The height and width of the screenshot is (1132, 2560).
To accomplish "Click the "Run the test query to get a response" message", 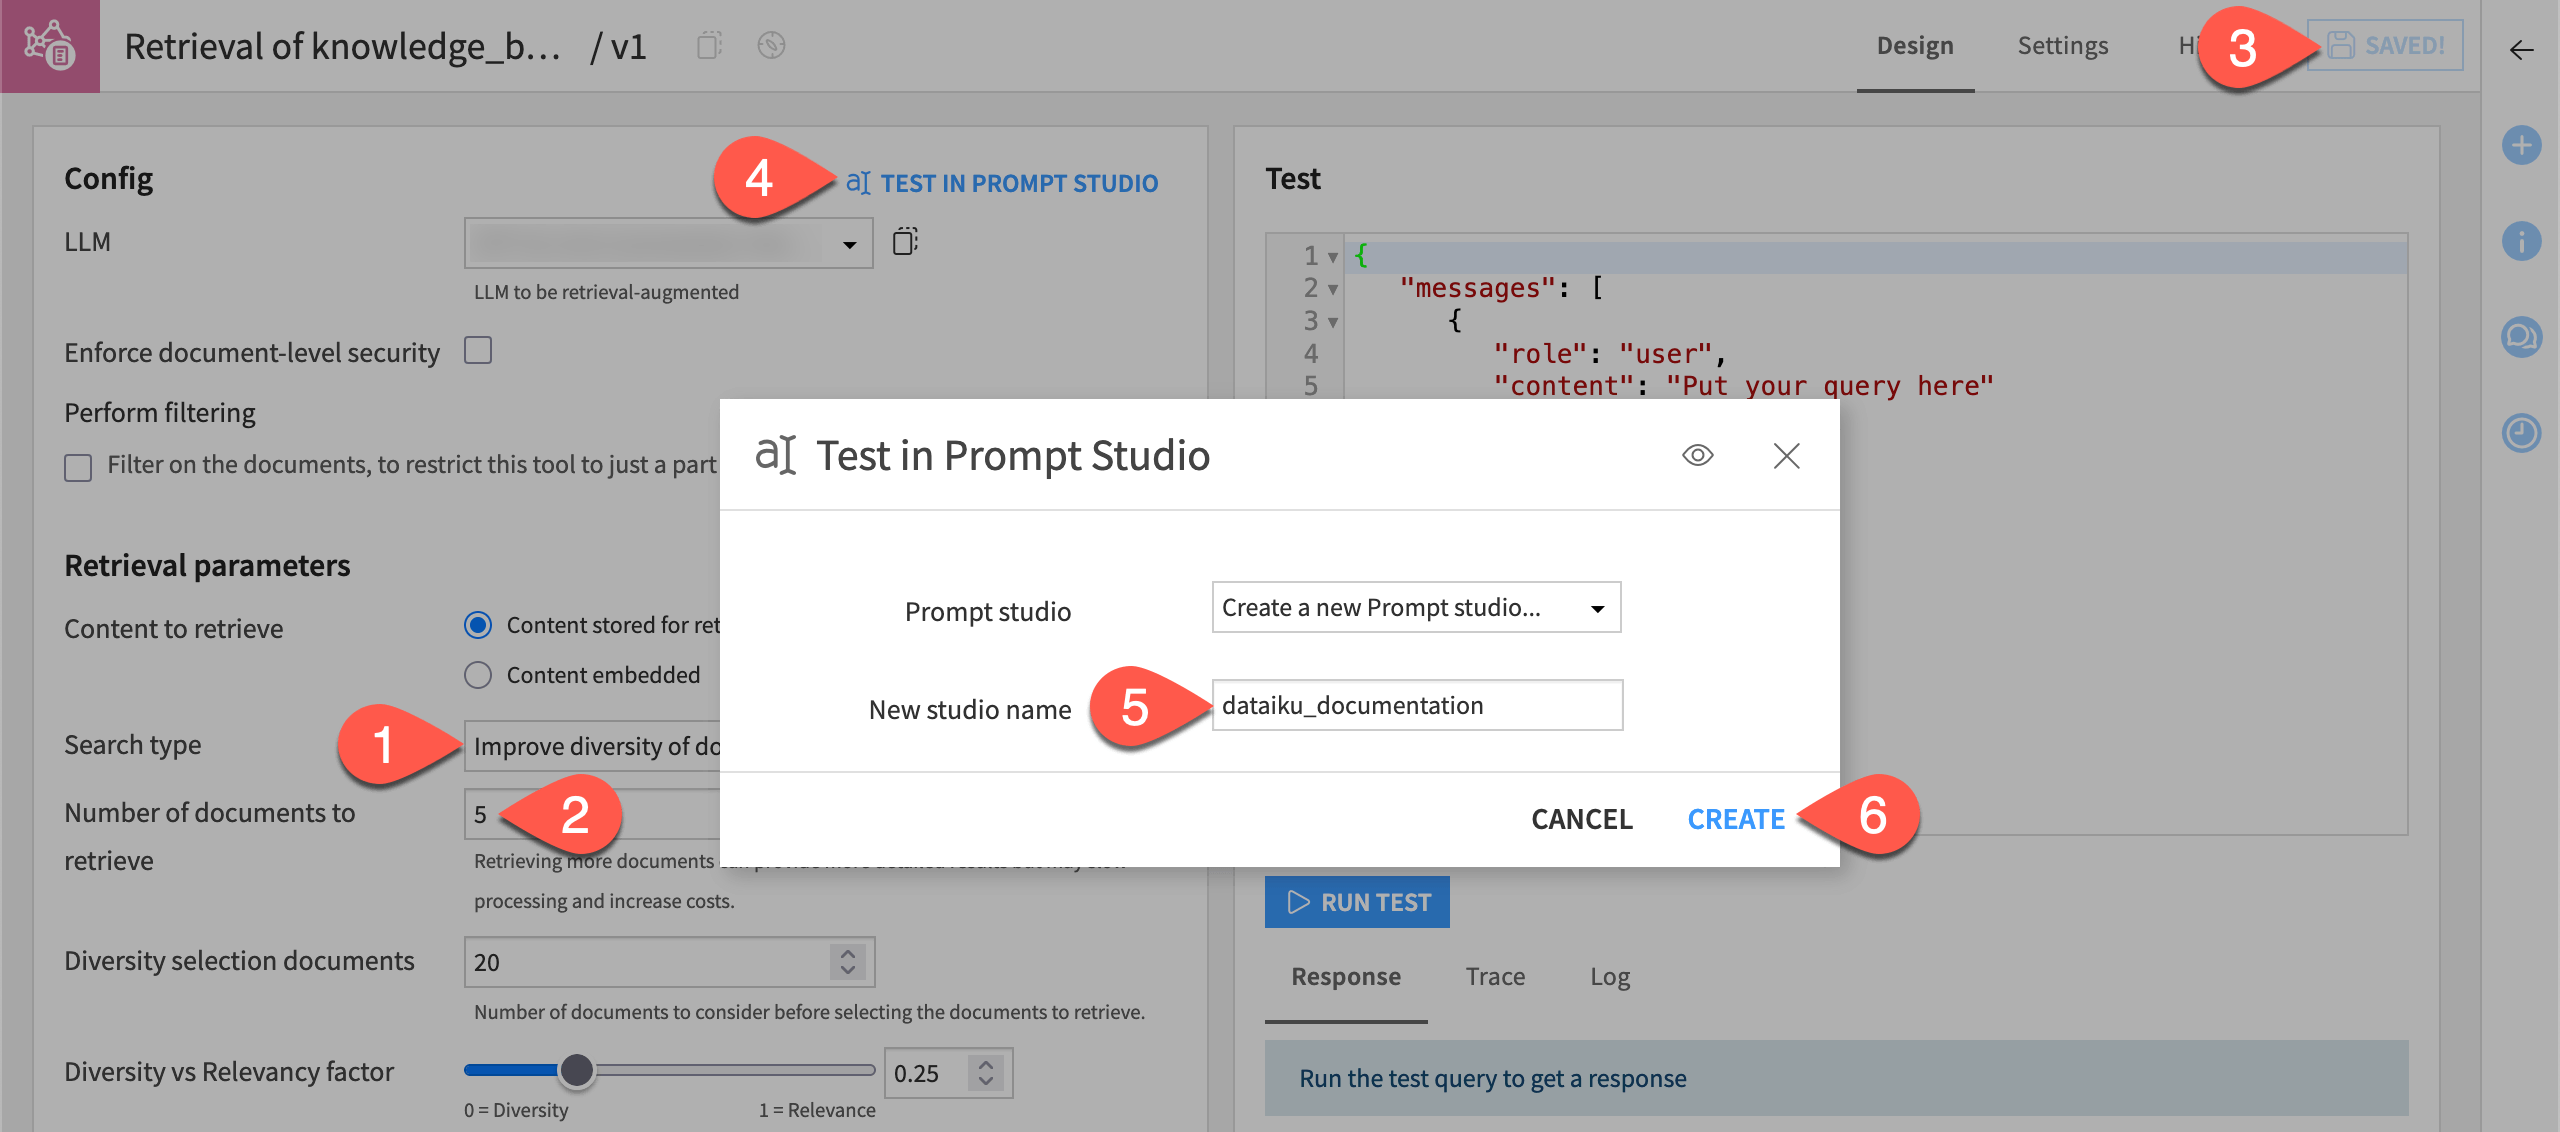I will pos(1492,1078).
